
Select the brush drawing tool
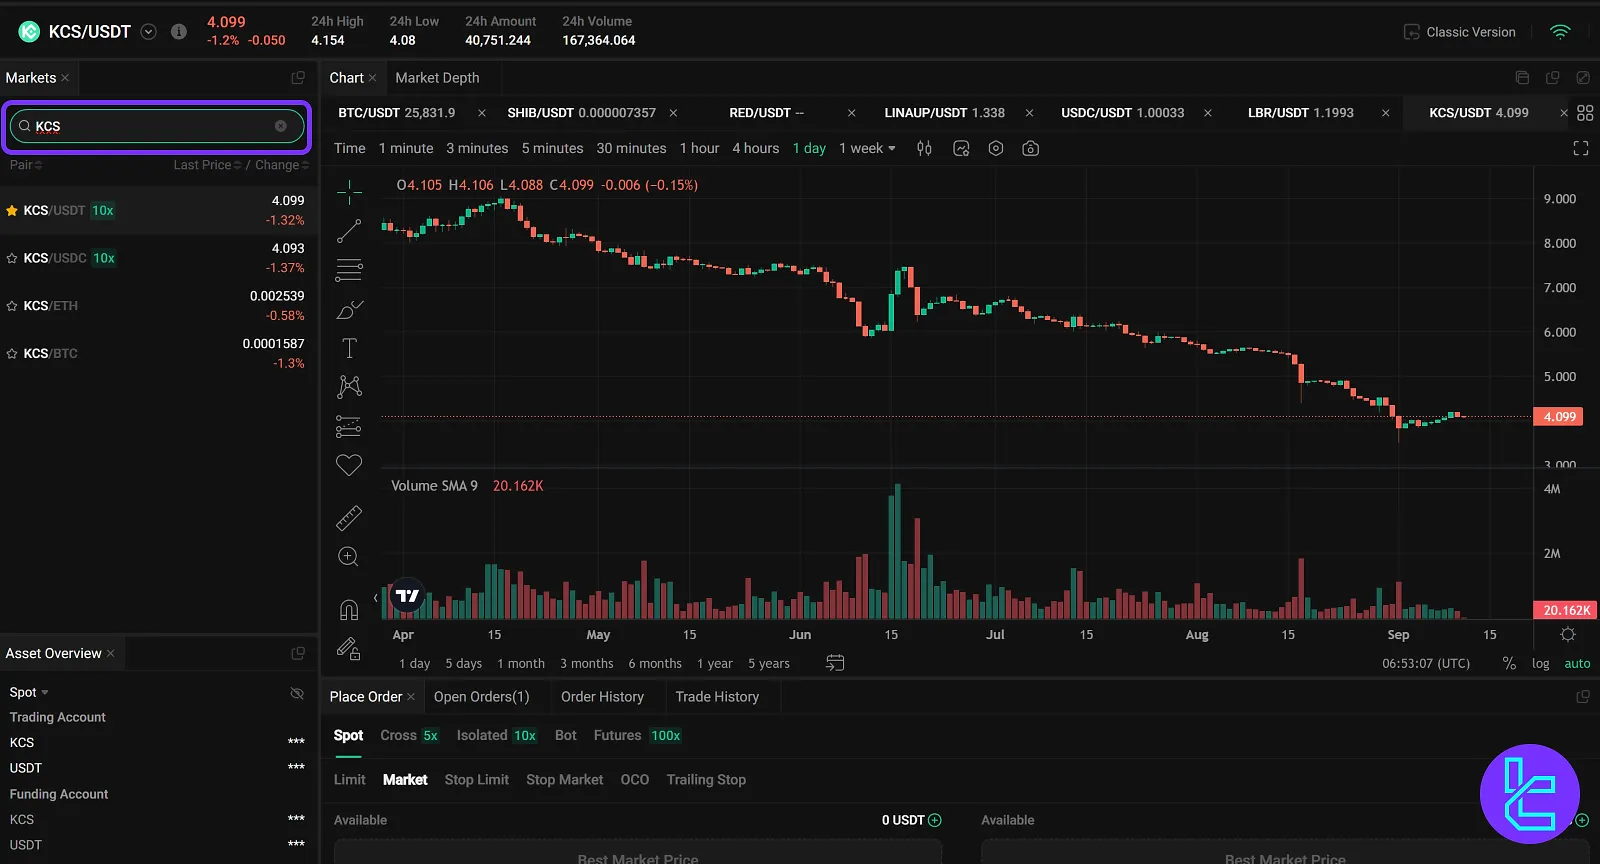point(349,309)
